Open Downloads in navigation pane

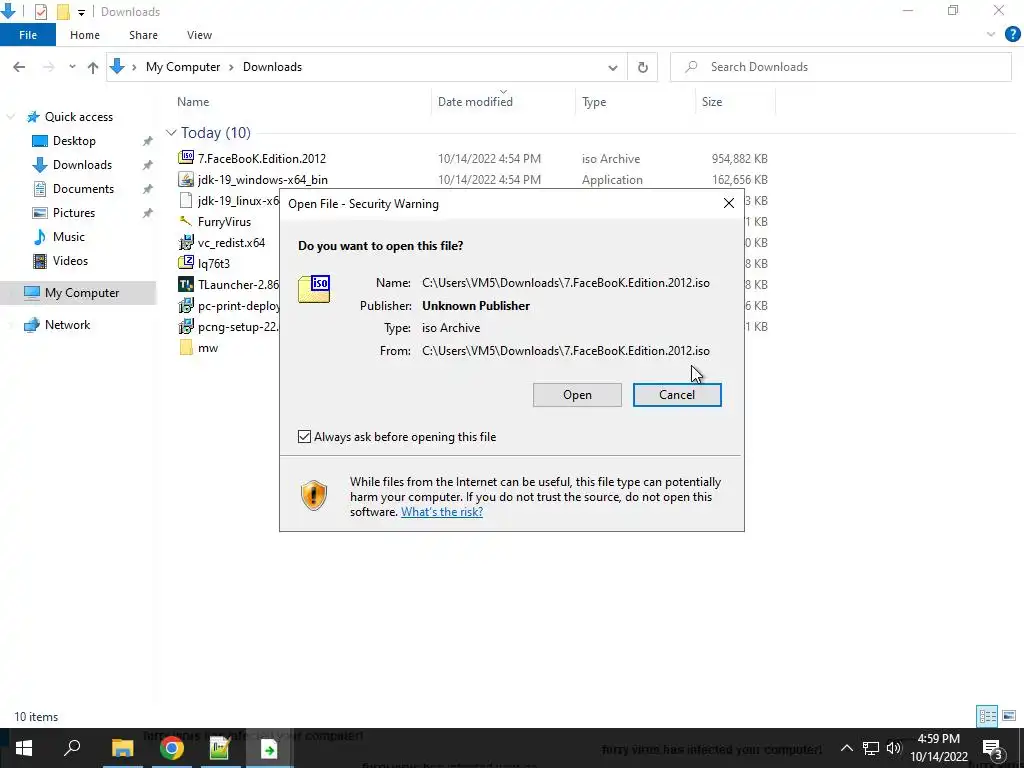coord(82,165)
